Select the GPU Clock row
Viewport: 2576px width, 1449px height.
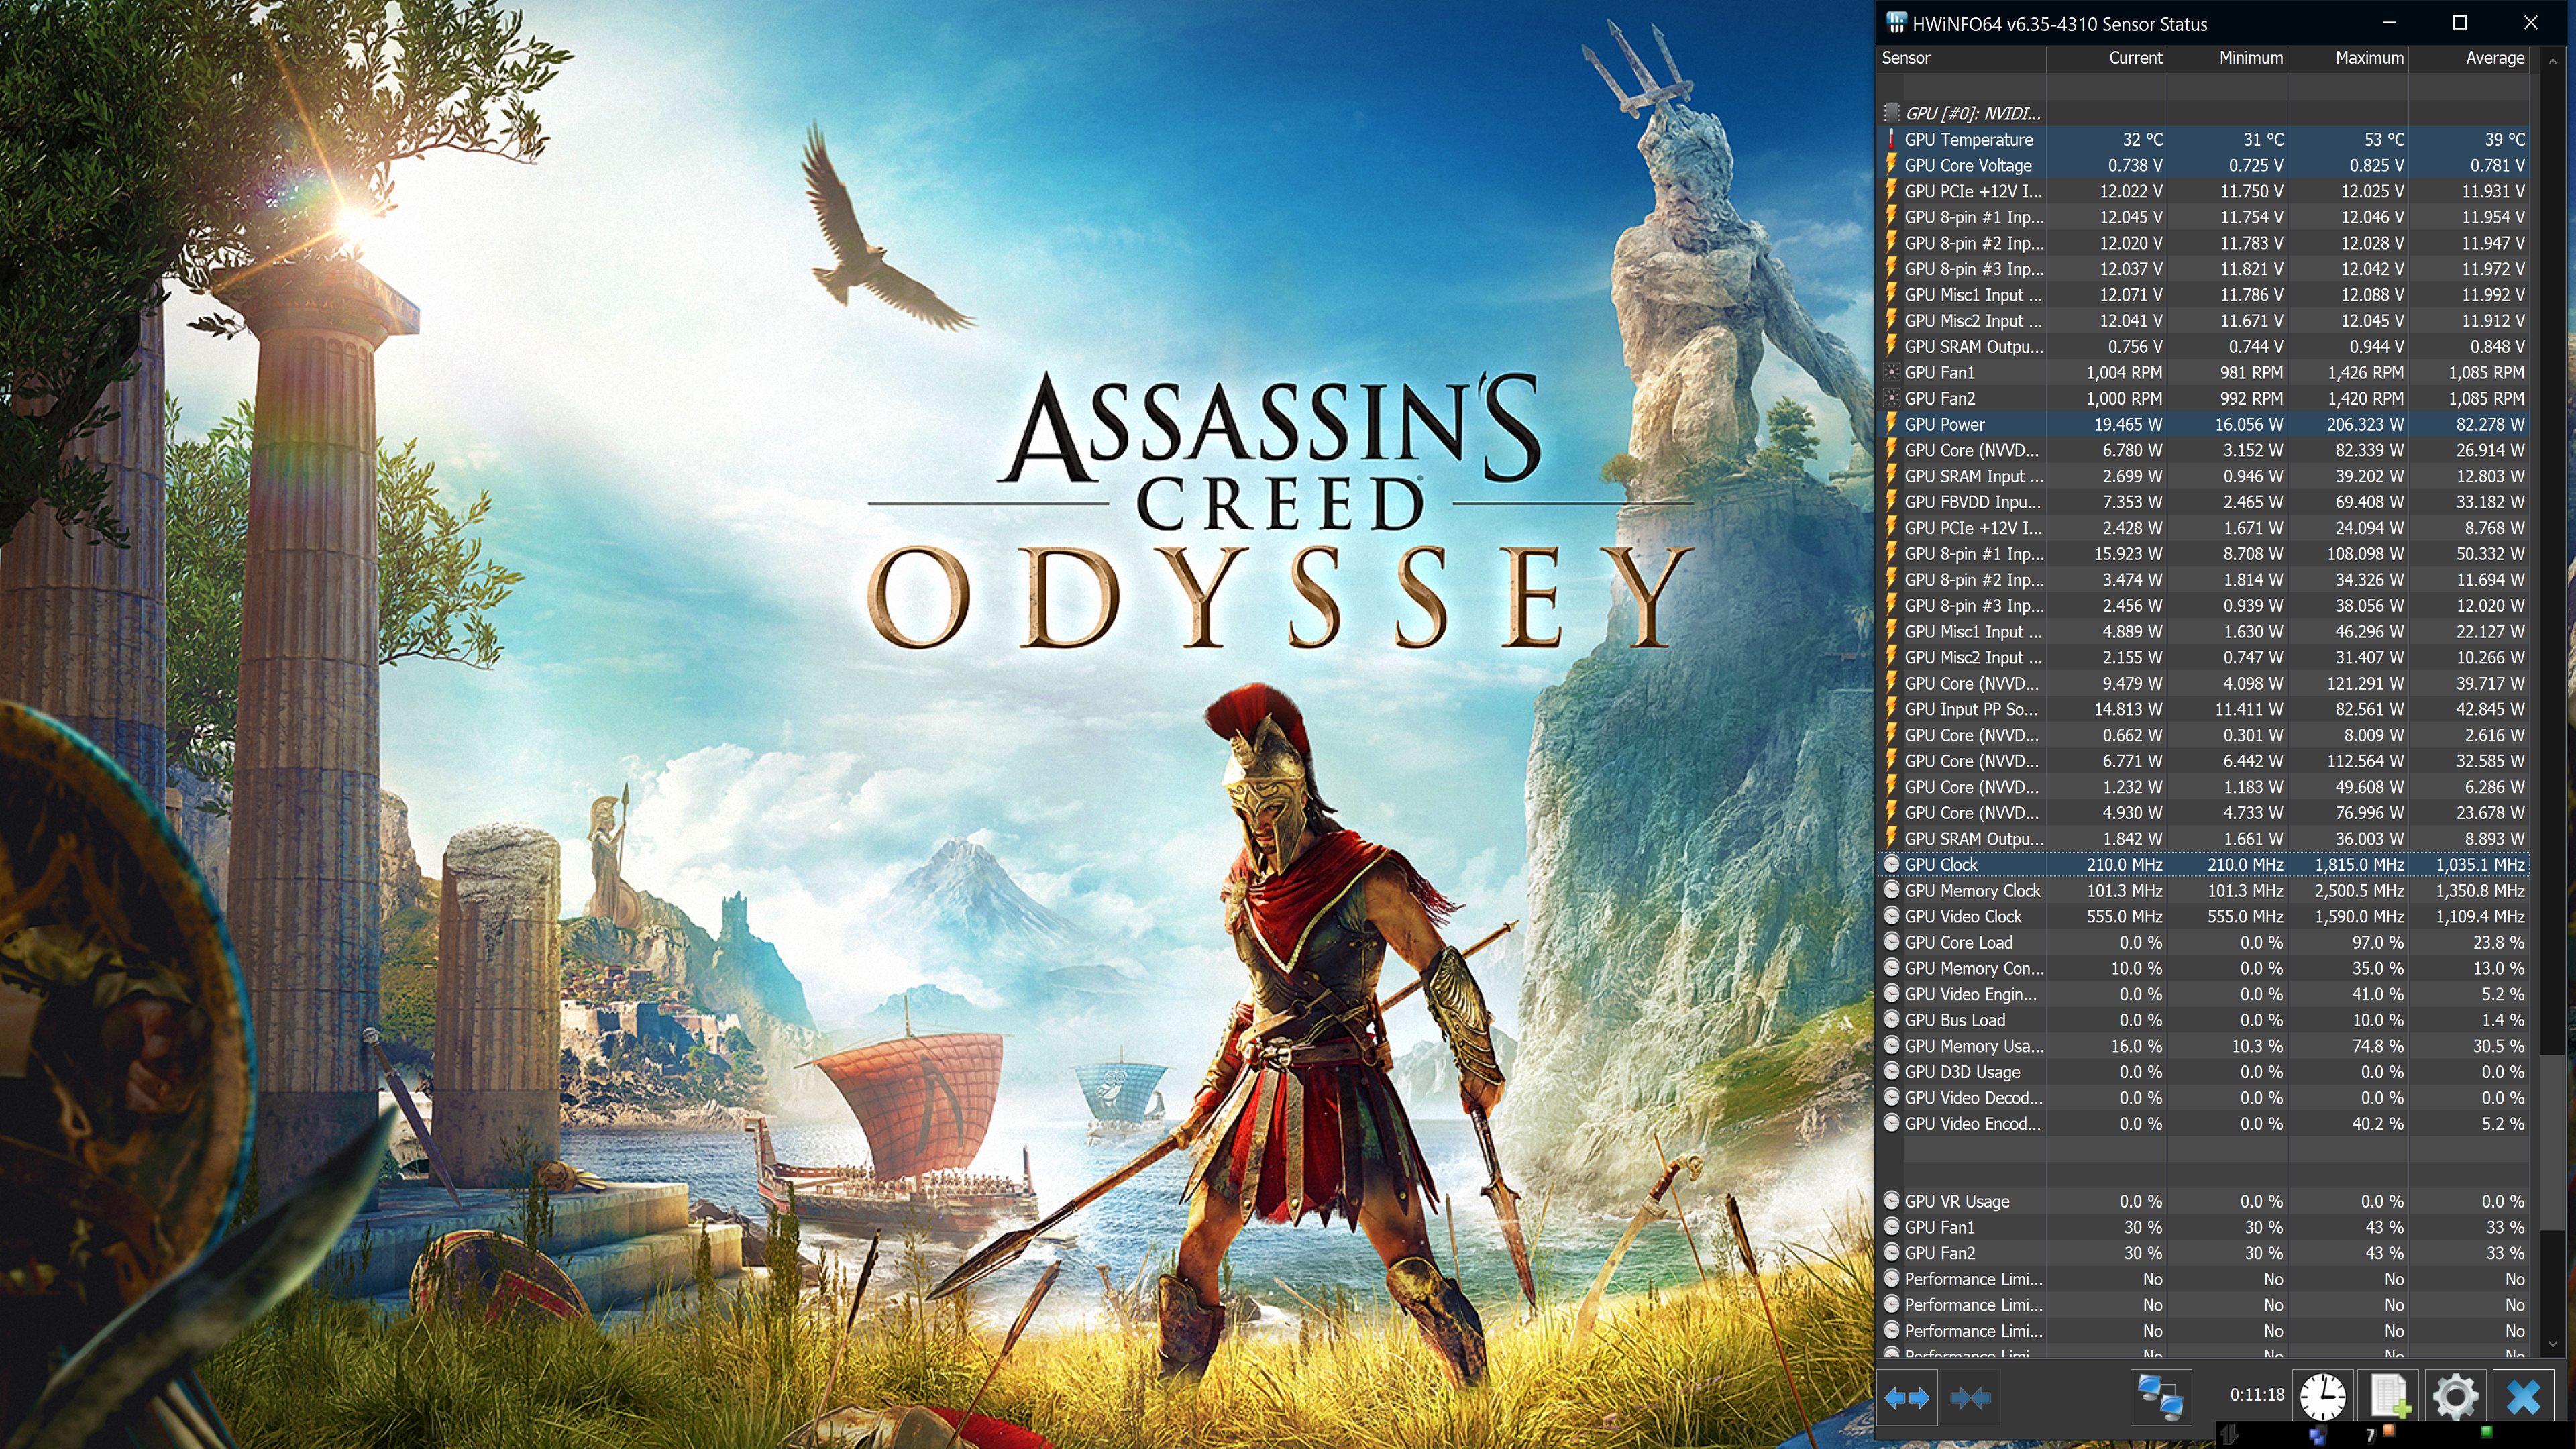tap(1940, 865)
